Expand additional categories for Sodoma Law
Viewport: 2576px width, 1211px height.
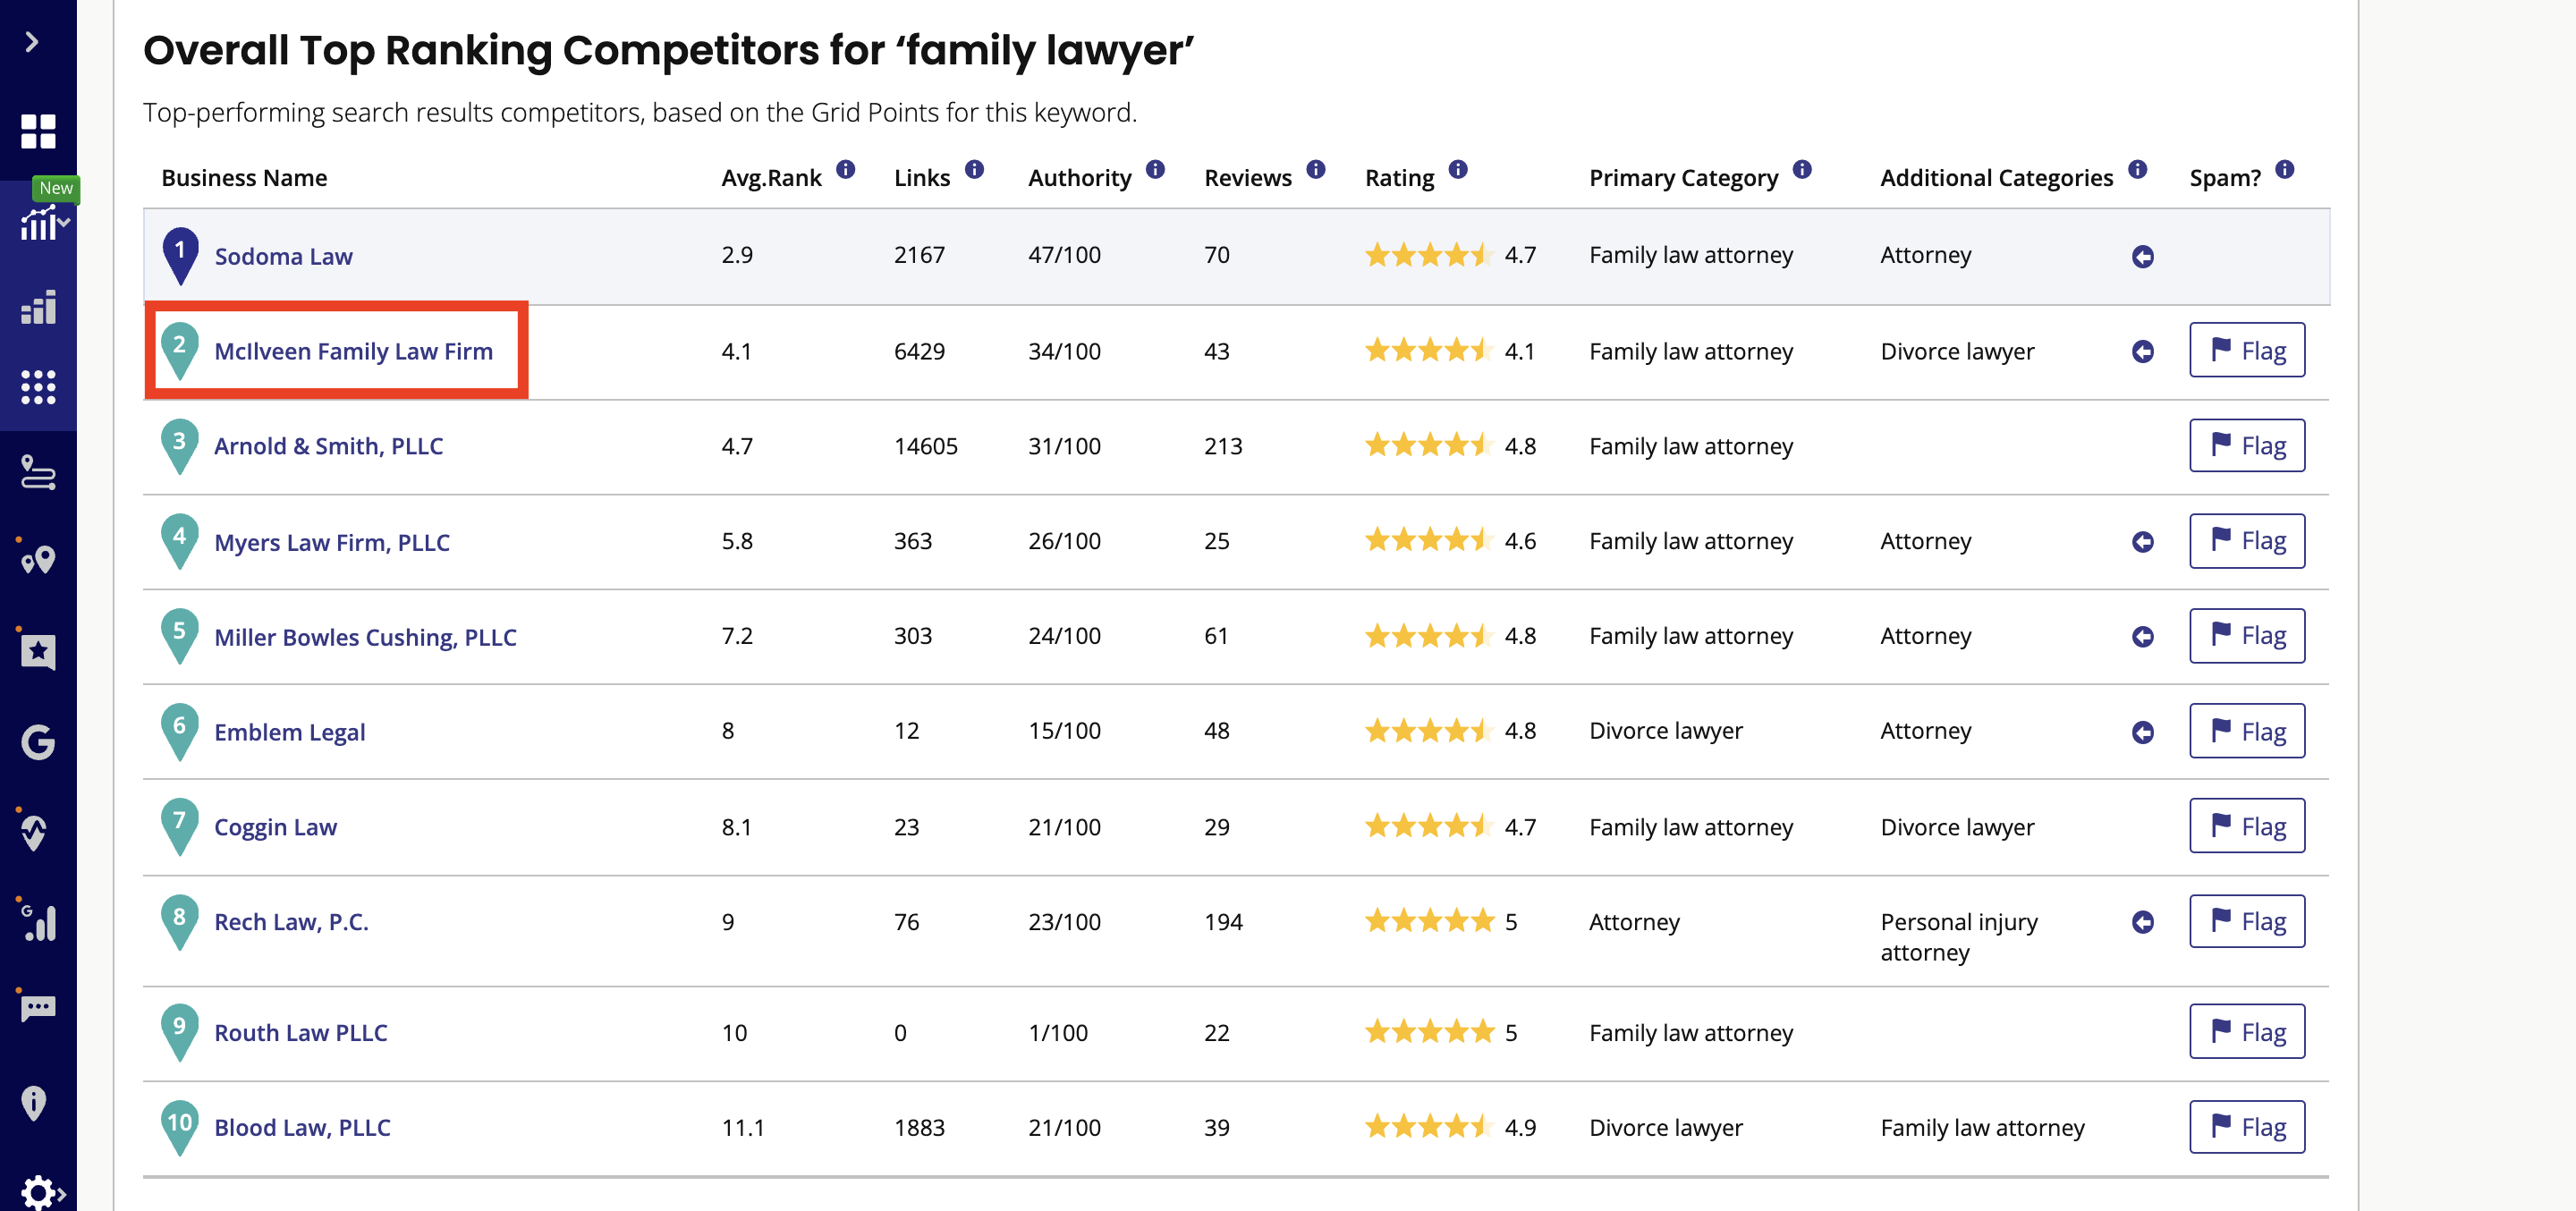pyautogui.click(x=2142, y=256)
